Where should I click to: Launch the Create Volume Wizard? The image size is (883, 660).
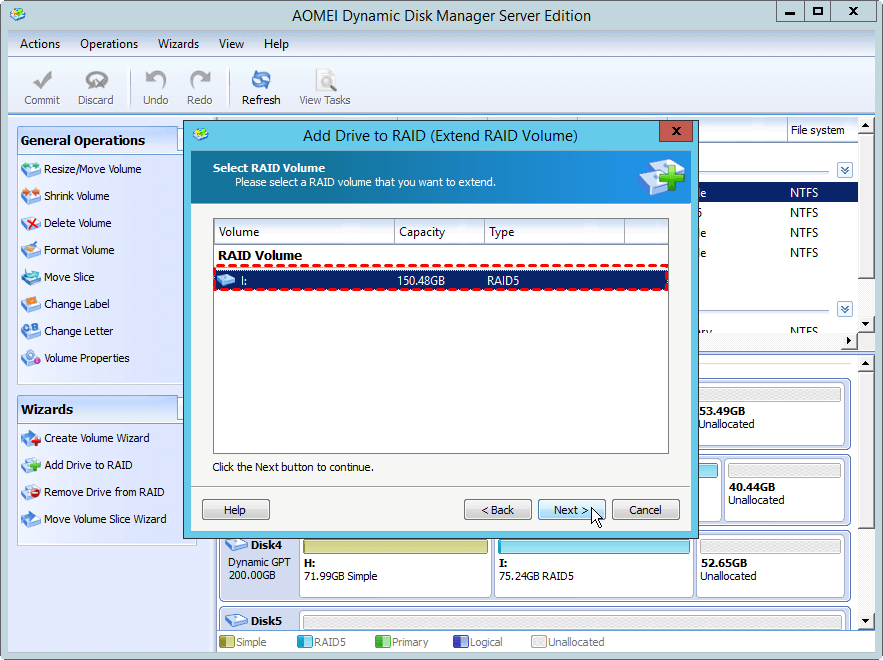(x=96, y=438)
